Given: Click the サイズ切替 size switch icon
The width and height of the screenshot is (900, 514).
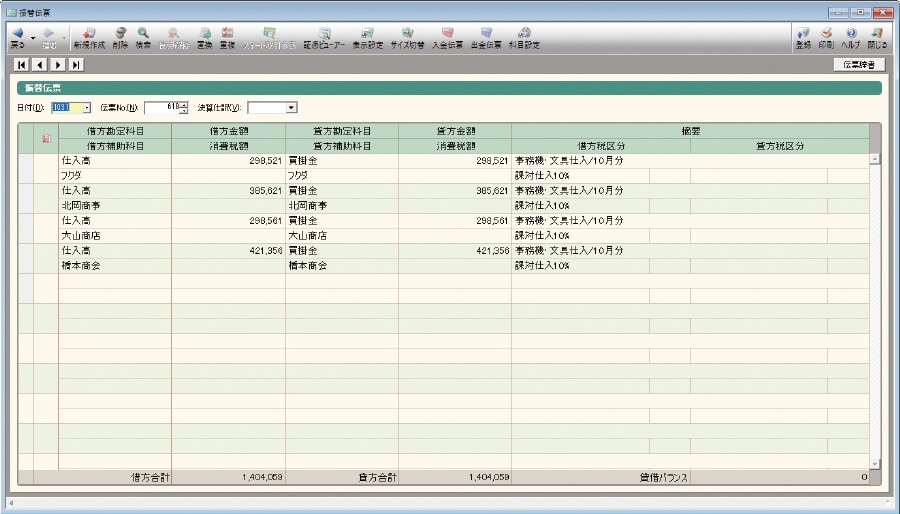Looking at the screenshot, I should (407, 37).
